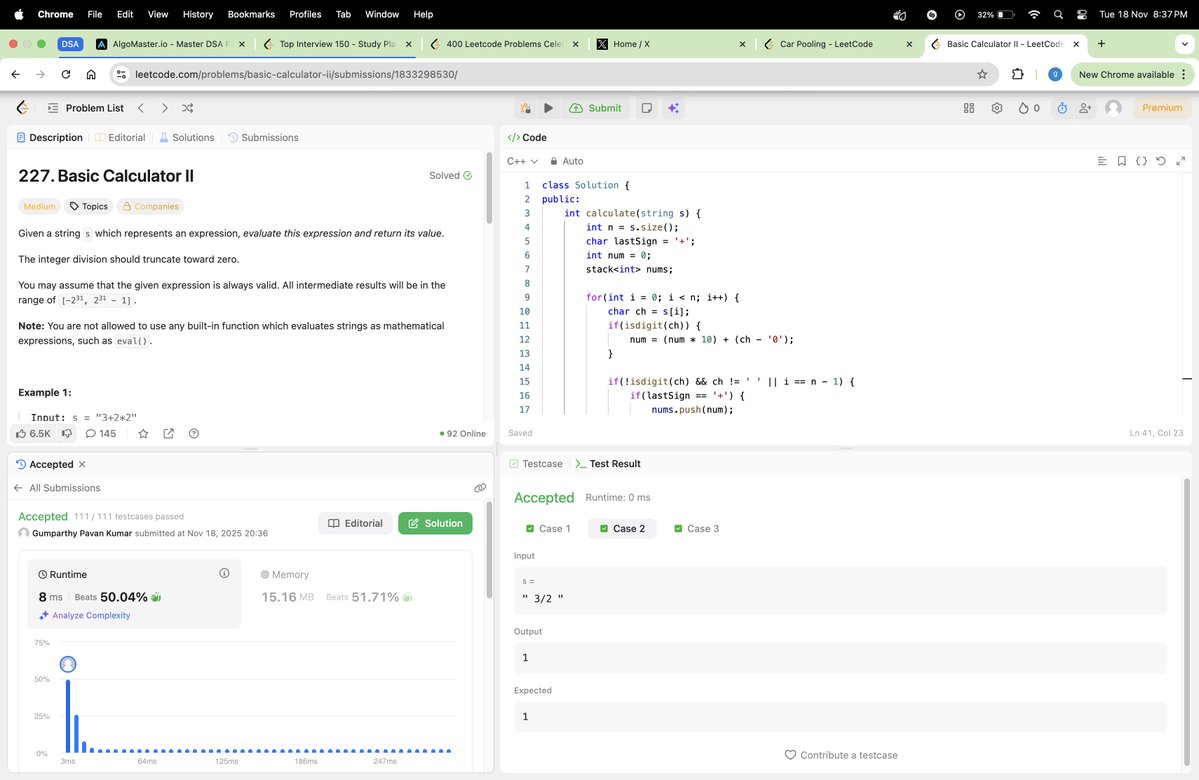Switch to the Solutions tab

(187, 138)
